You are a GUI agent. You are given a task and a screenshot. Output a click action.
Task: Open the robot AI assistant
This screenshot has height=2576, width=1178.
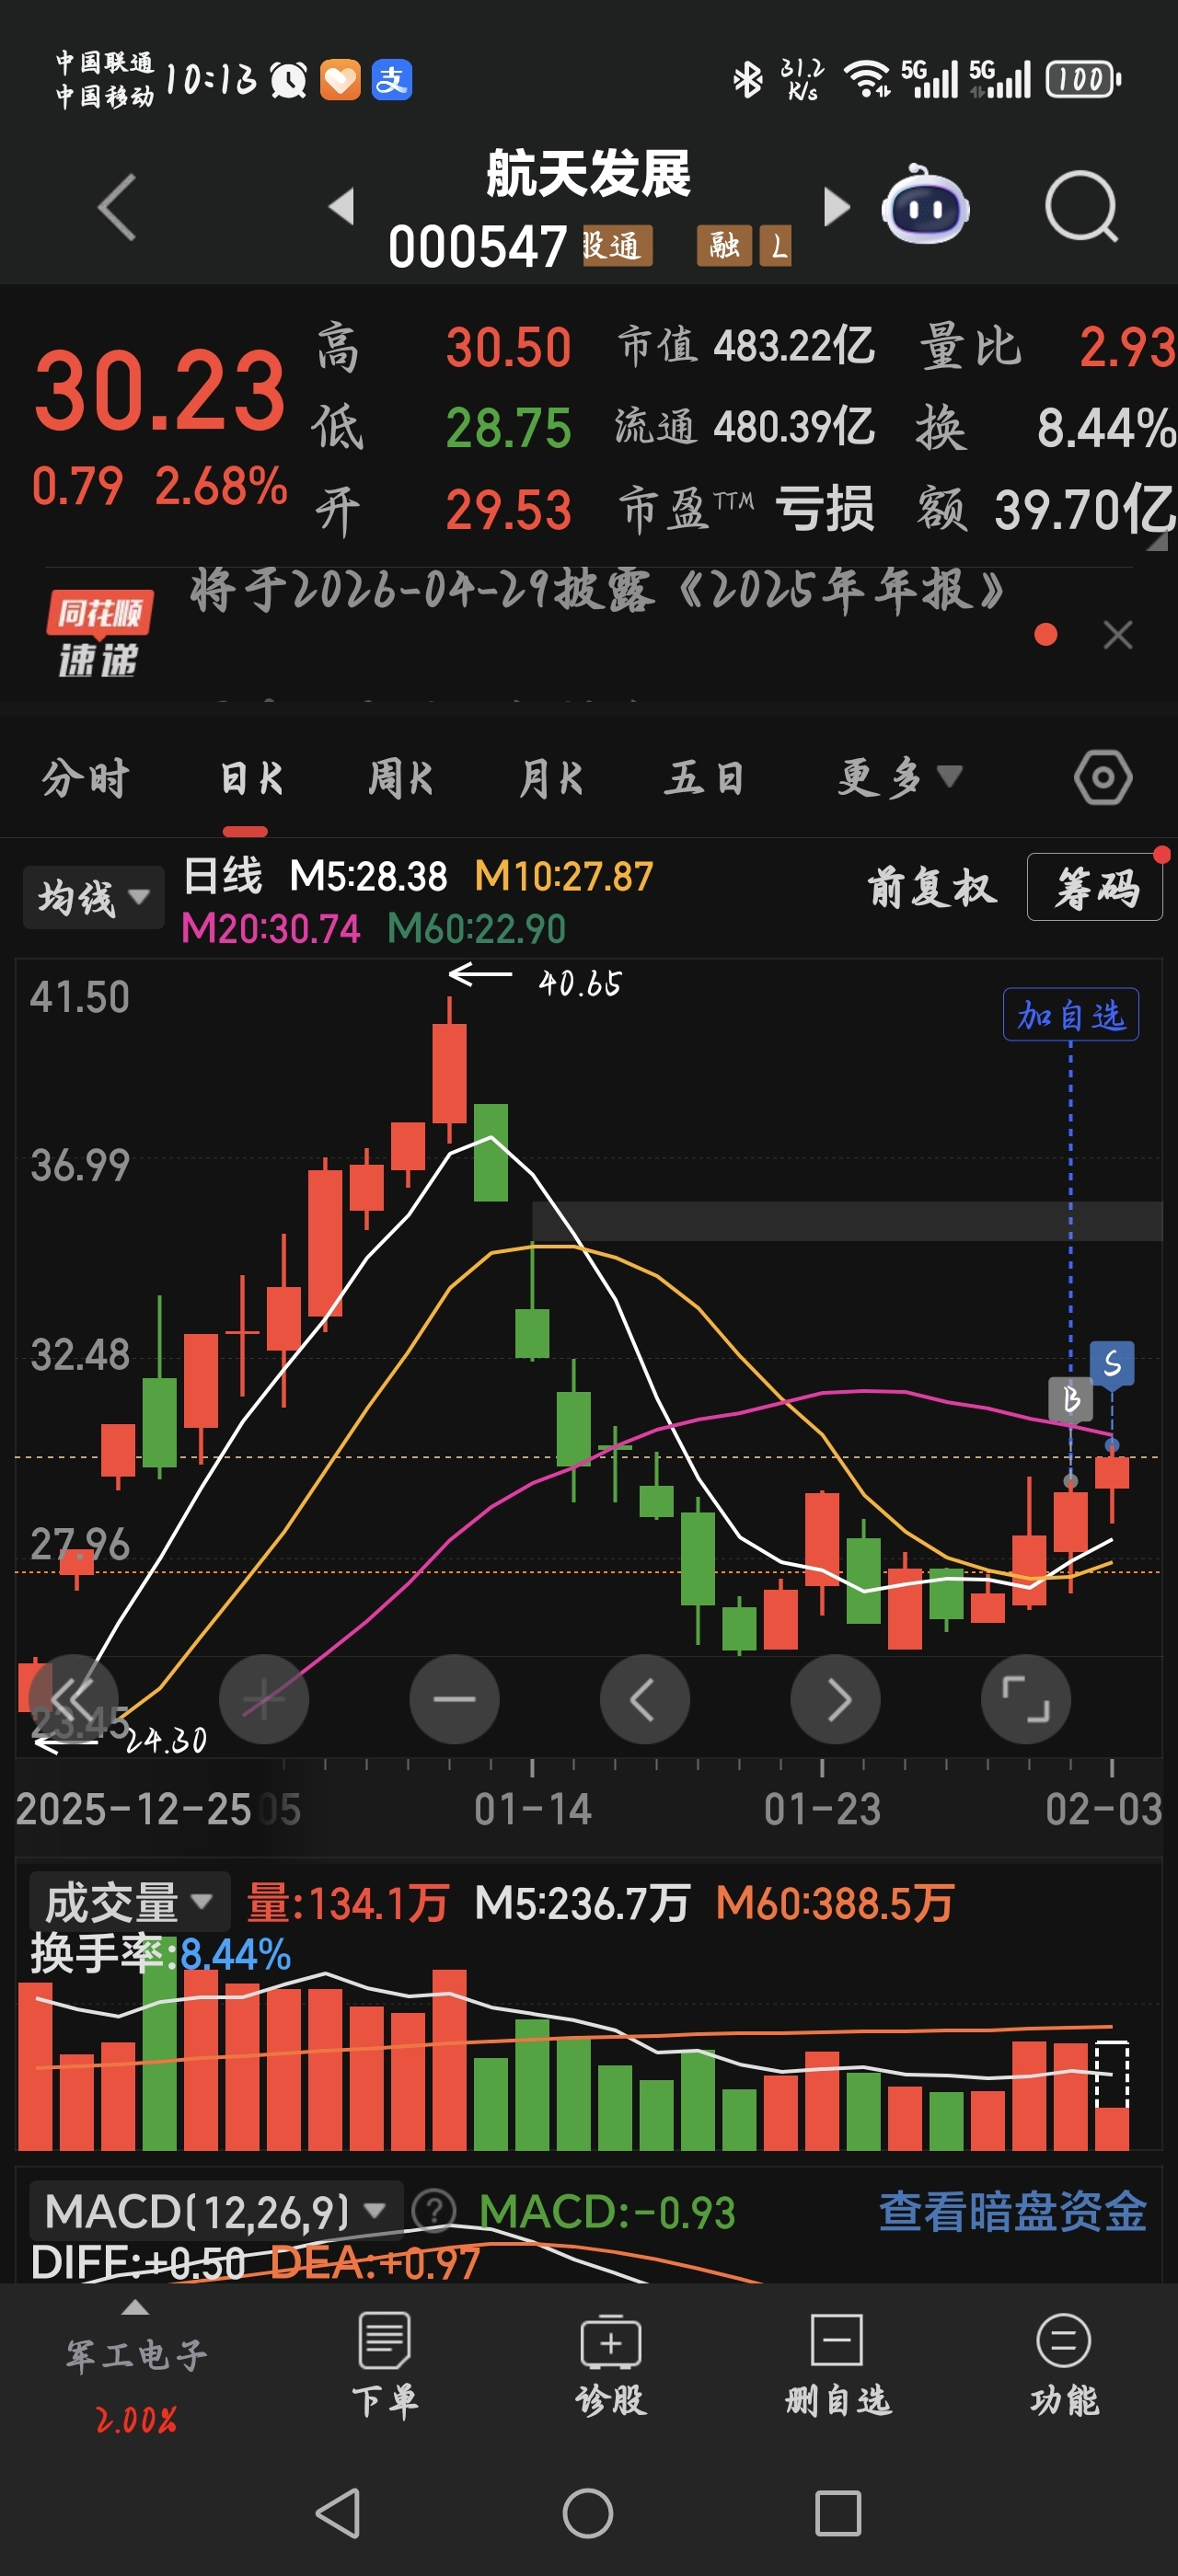pos(924,206)
